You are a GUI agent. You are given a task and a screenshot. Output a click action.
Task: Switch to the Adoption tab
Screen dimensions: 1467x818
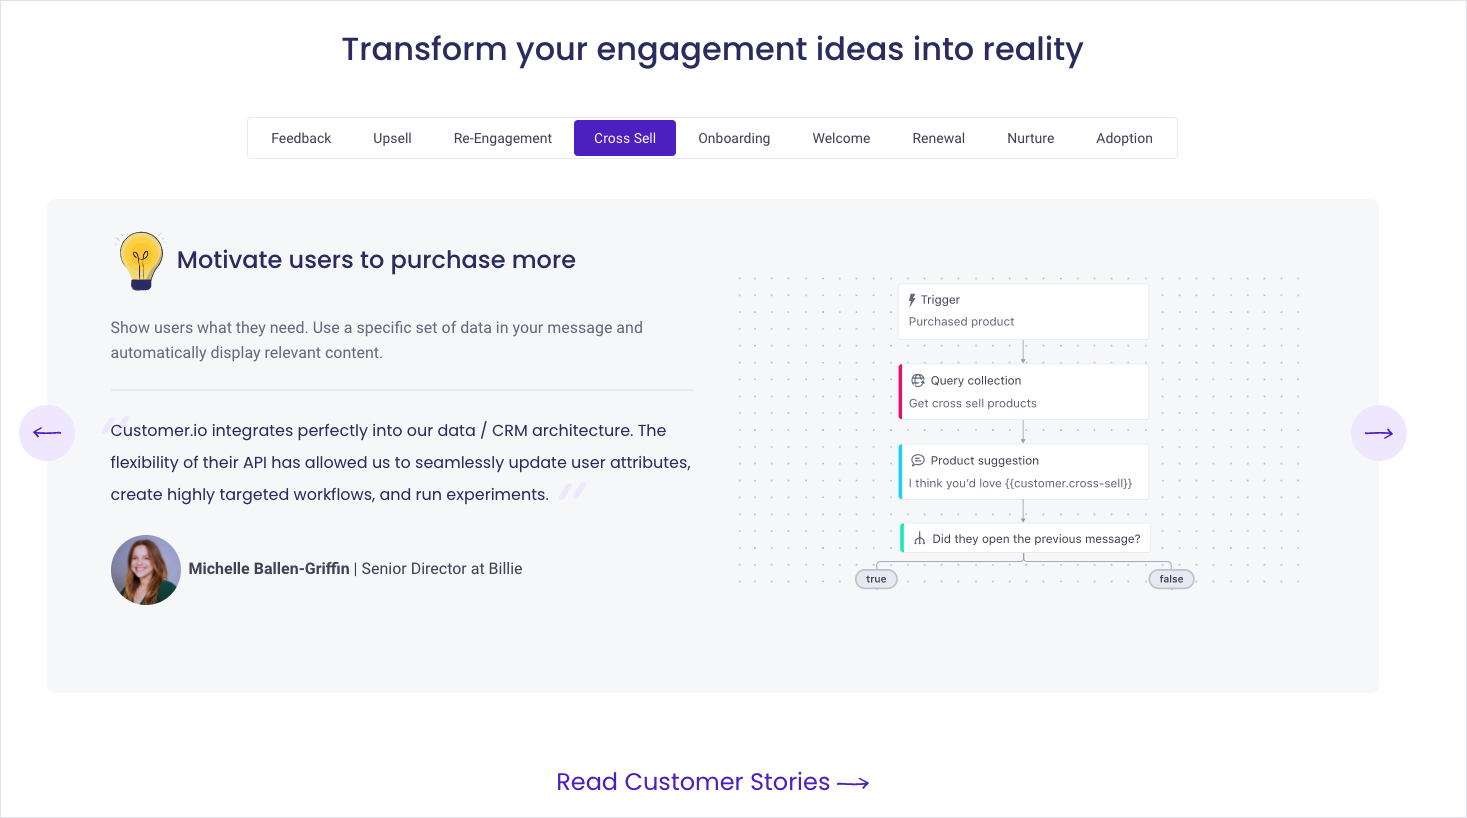(x=1124, y=138)
